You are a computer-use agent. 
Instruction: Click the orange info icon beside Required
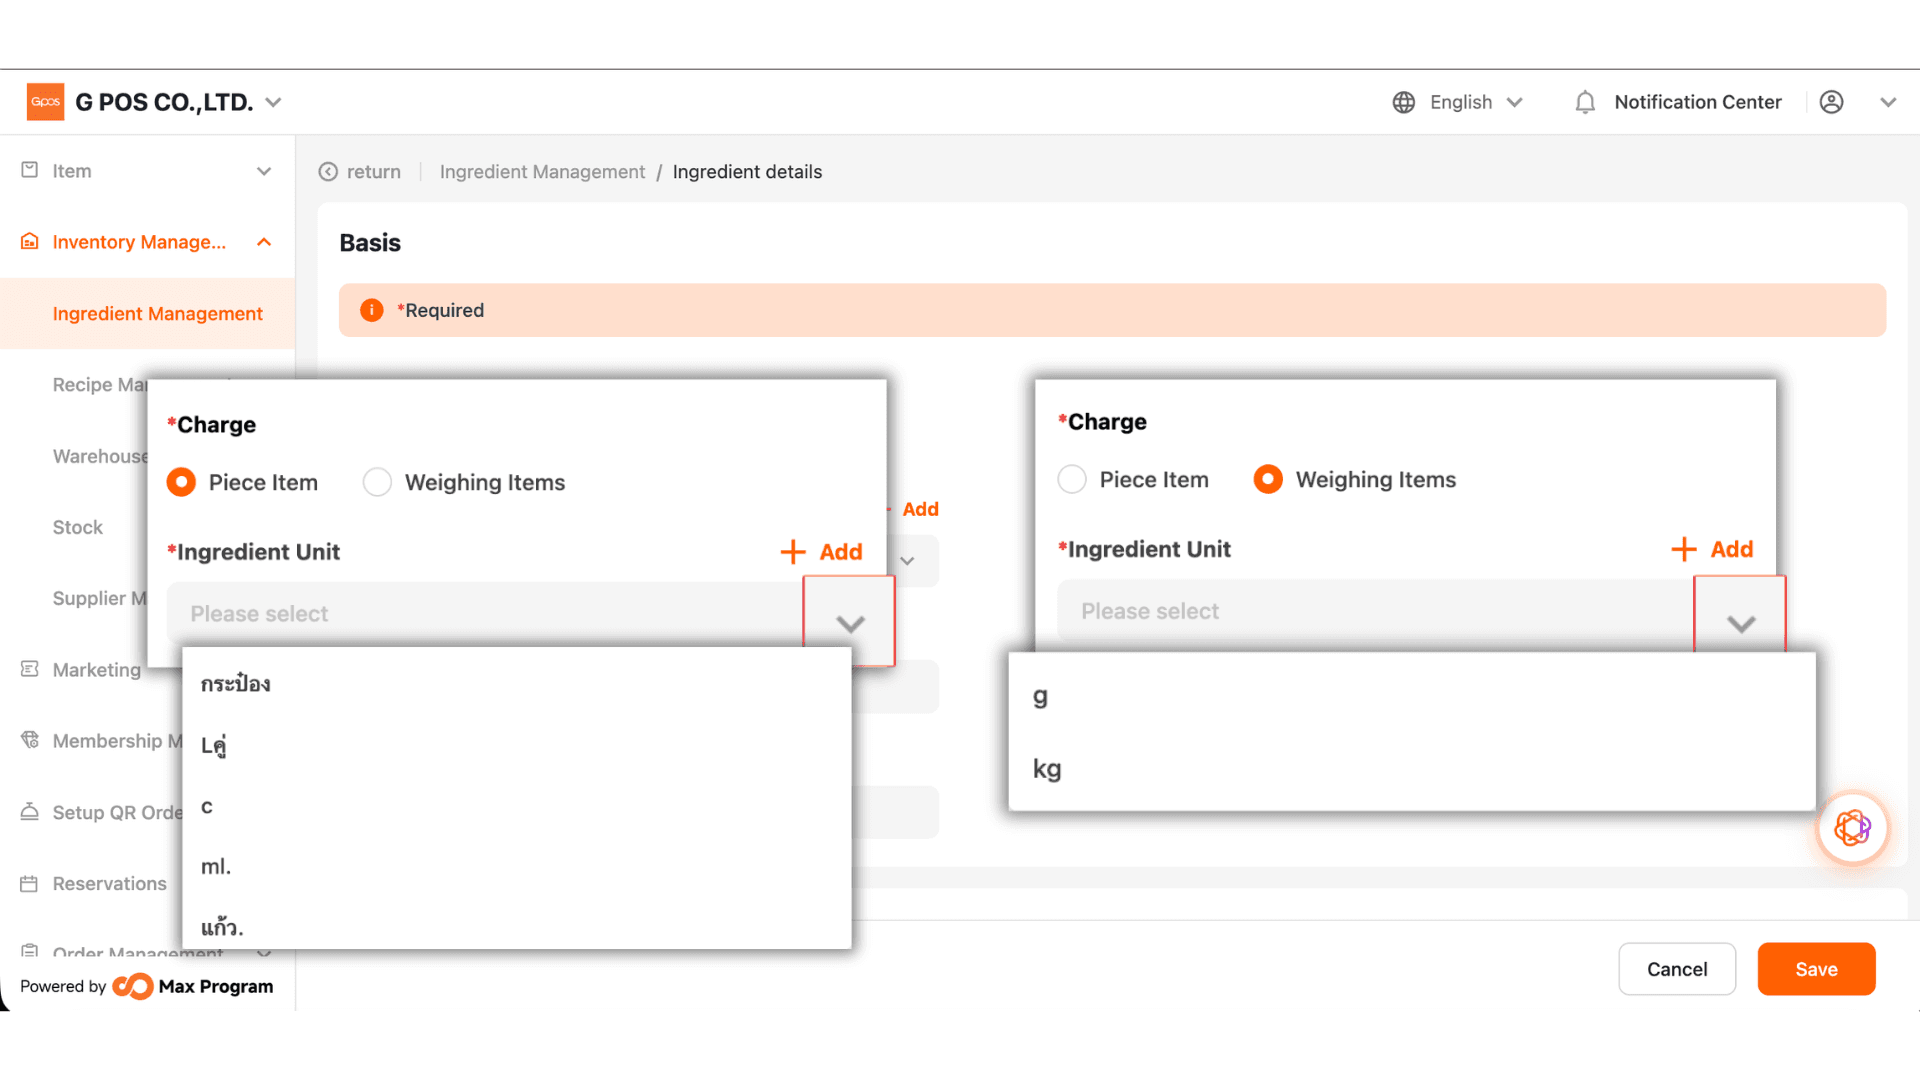[x=372, y=310]
